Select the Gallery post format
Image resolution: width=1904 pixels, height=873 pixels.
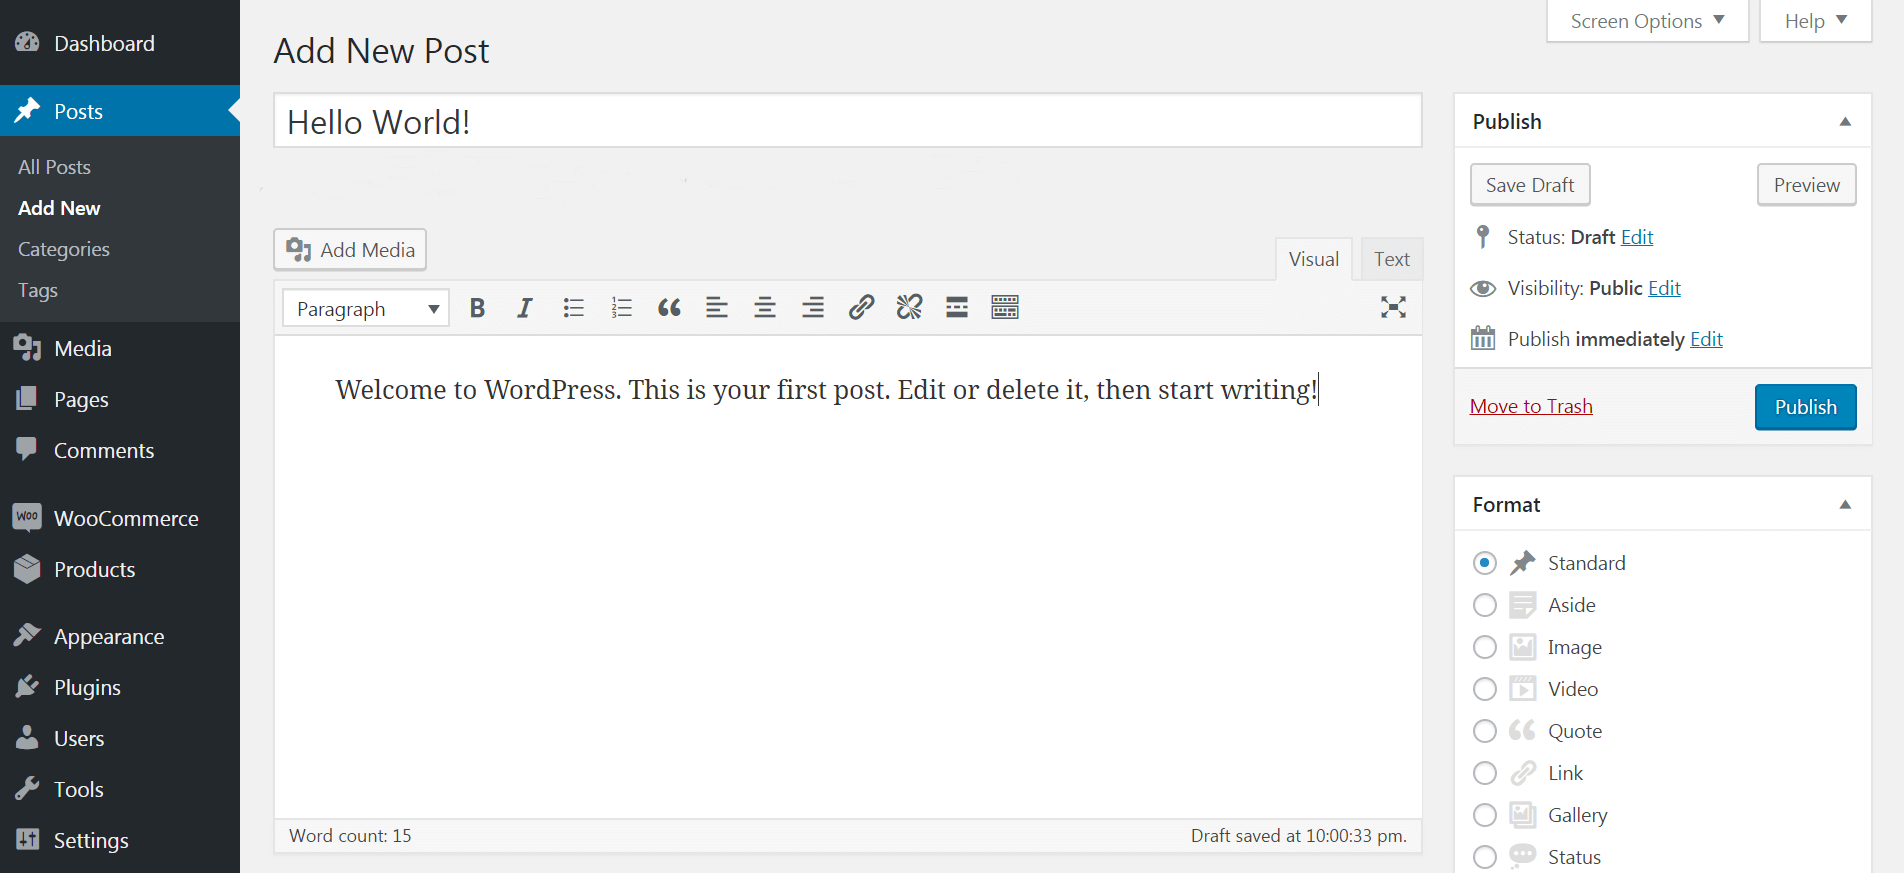(x=1485, y=815)
